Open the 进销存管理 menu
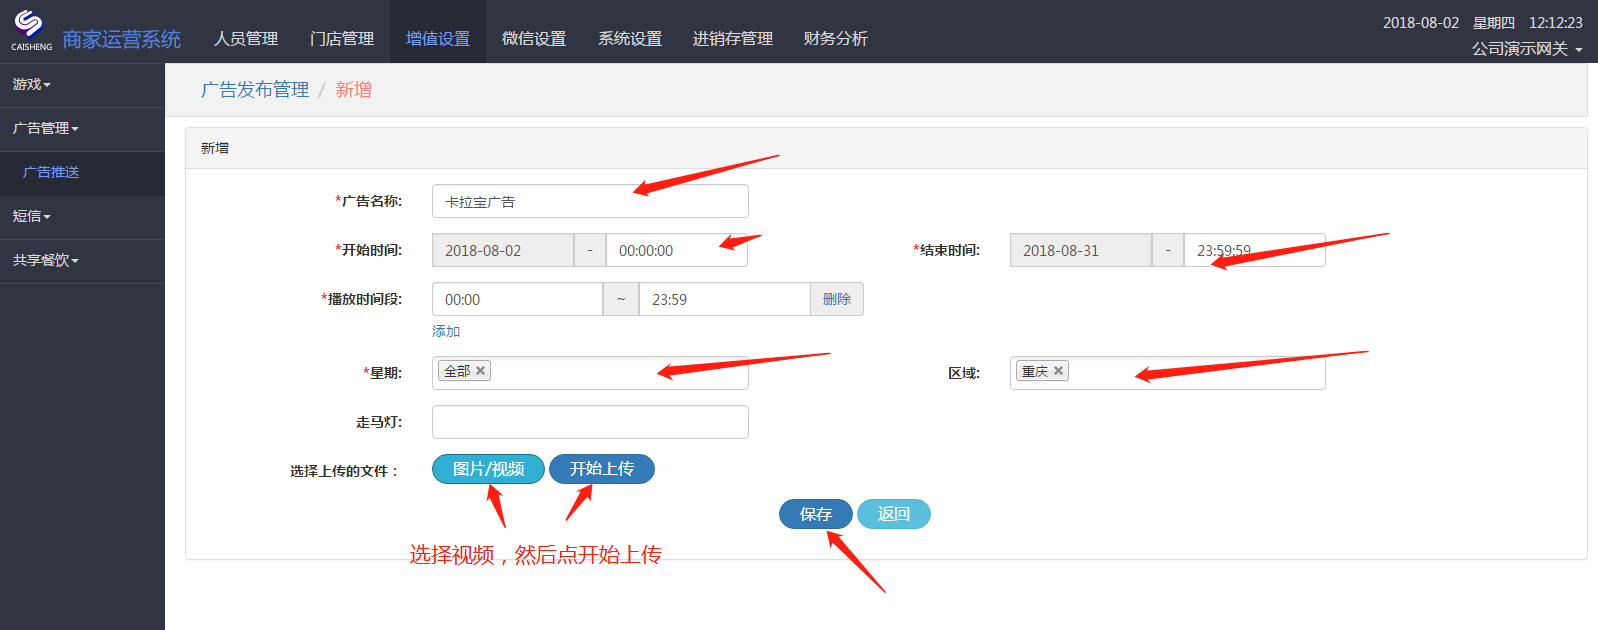Viewport: 1598px width, 630px height. pyautogui.click(x=733, y=38)
